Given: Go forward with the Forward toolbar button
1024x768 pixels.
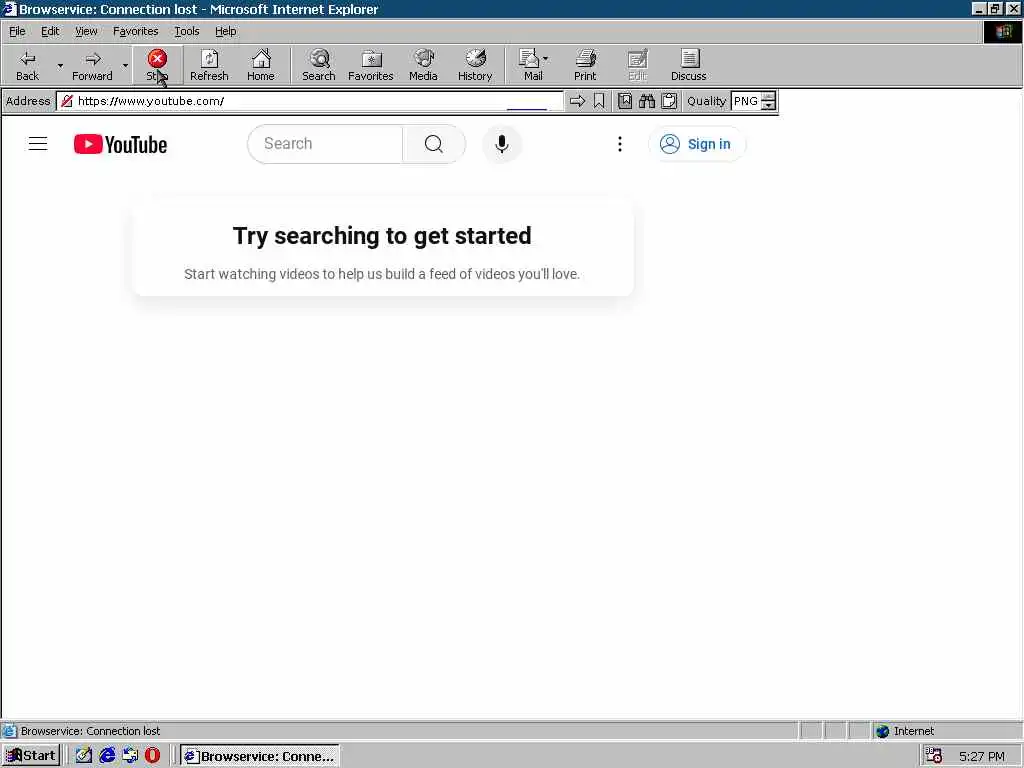Looking at the screenshot, I should pos(92,65).
